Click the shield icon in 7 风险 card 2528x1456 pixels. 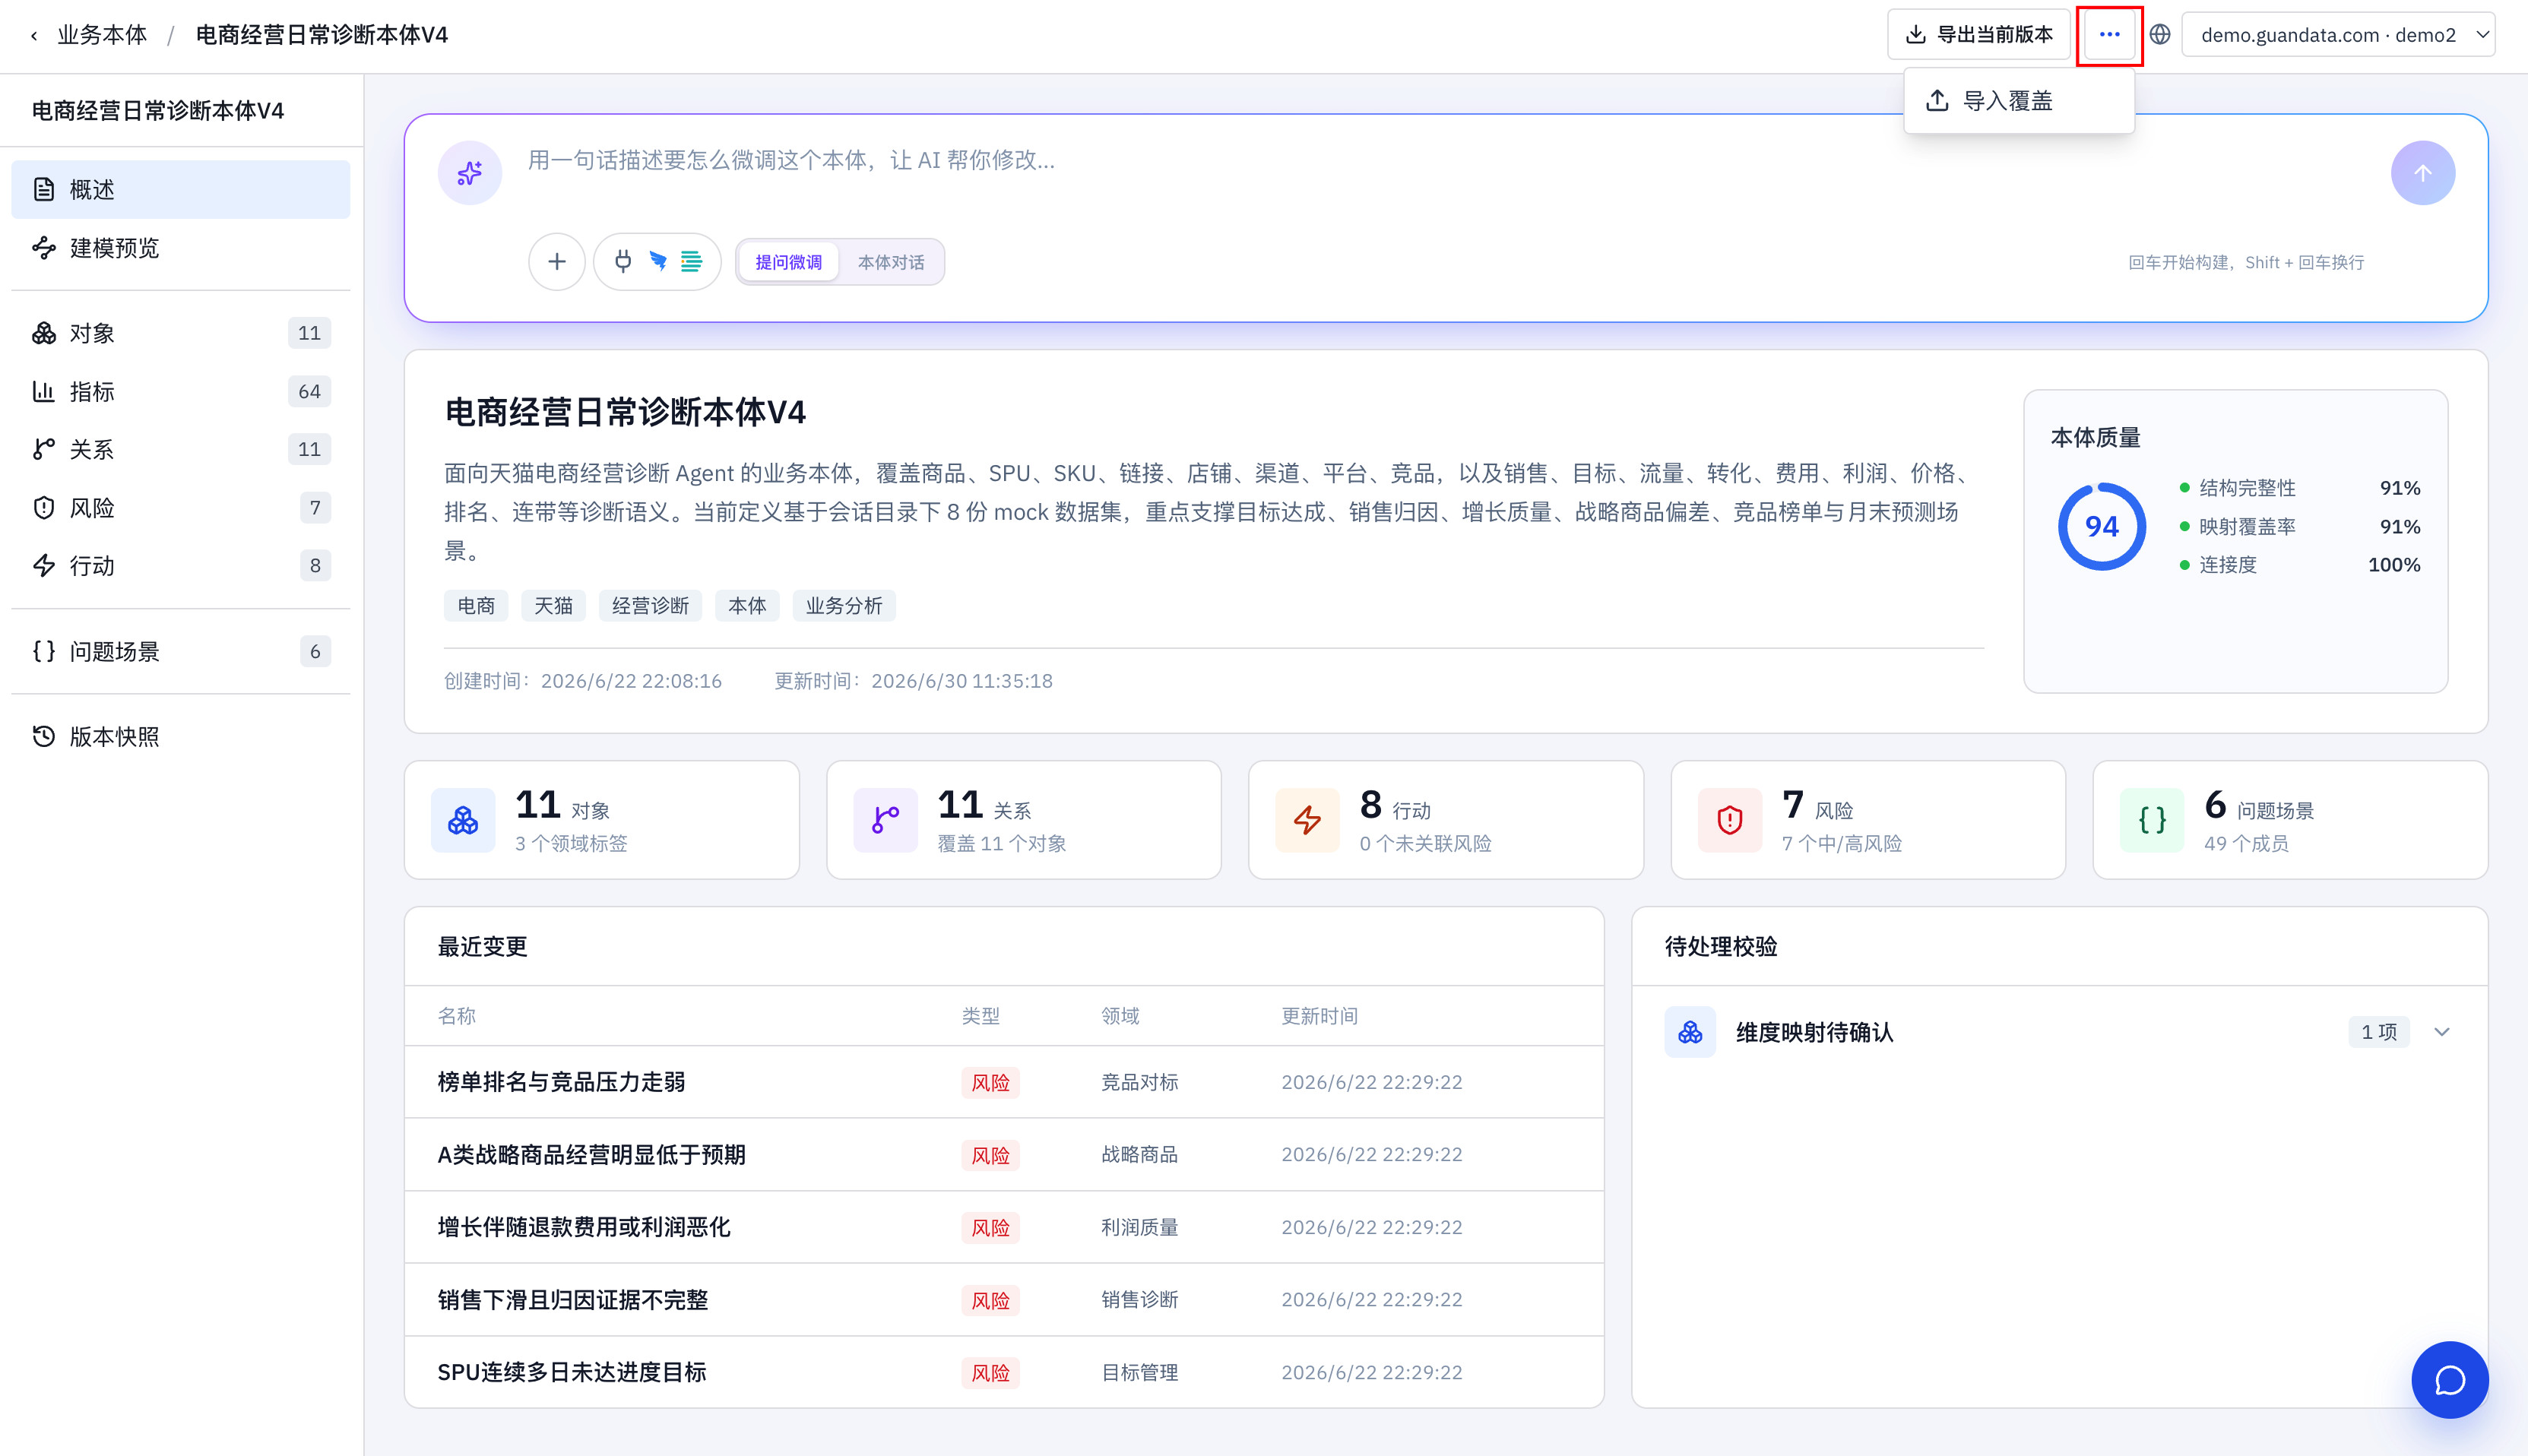(1730, 820)
